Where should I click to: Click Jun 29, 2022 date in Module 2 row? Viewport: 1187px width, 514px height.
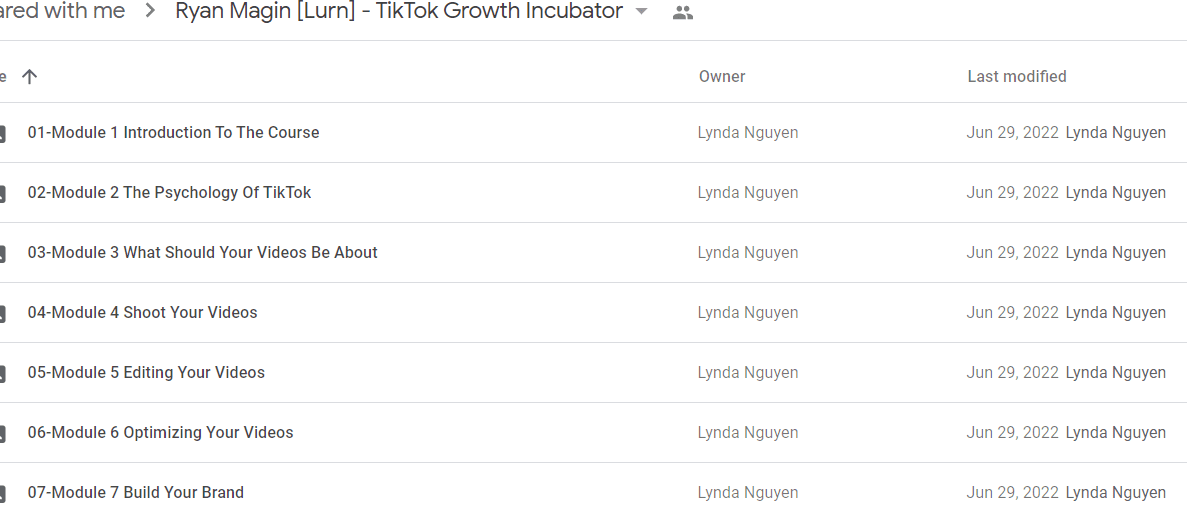click(x=1012, y=193)
